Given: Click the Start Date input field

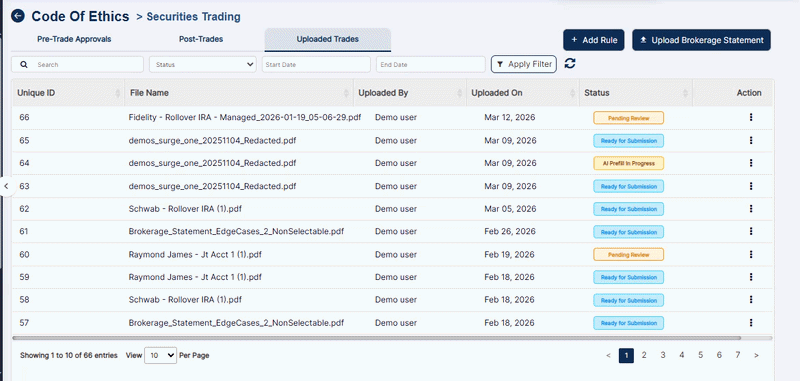Looking at the screenshot, I should tap(316, 64).
